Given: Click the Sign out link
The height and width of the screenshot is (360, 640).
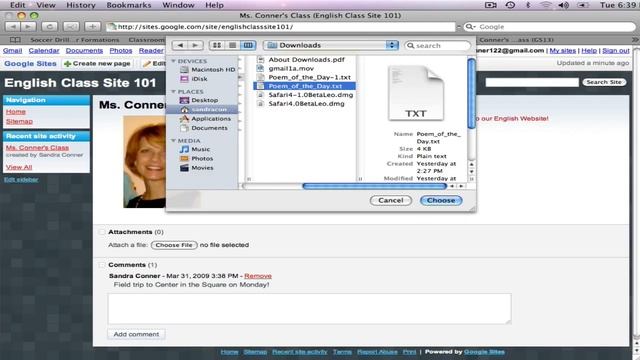Looking at the screenshot, I should point(616,51).
